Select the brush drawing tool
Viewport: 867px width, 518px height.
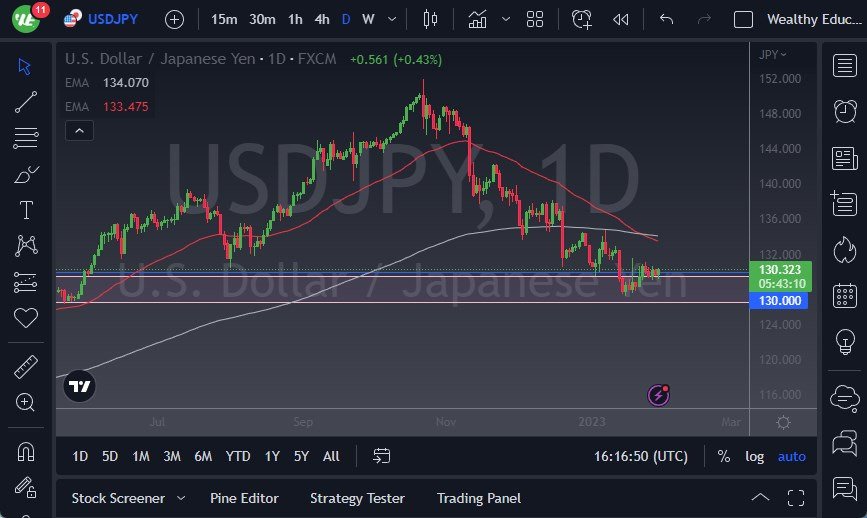pos(25,174)
